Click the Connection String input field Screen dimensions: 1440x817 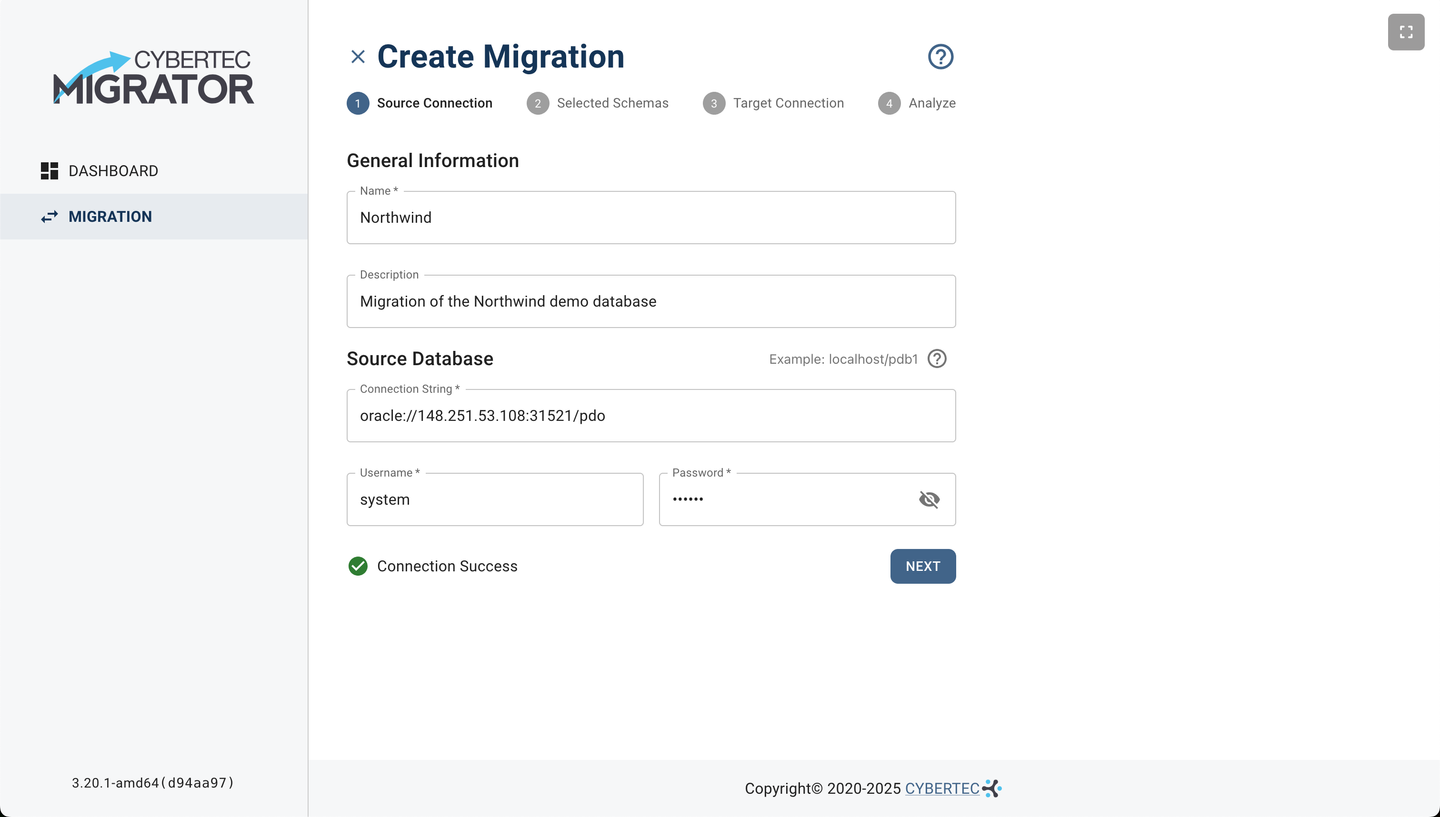[650, 416]
